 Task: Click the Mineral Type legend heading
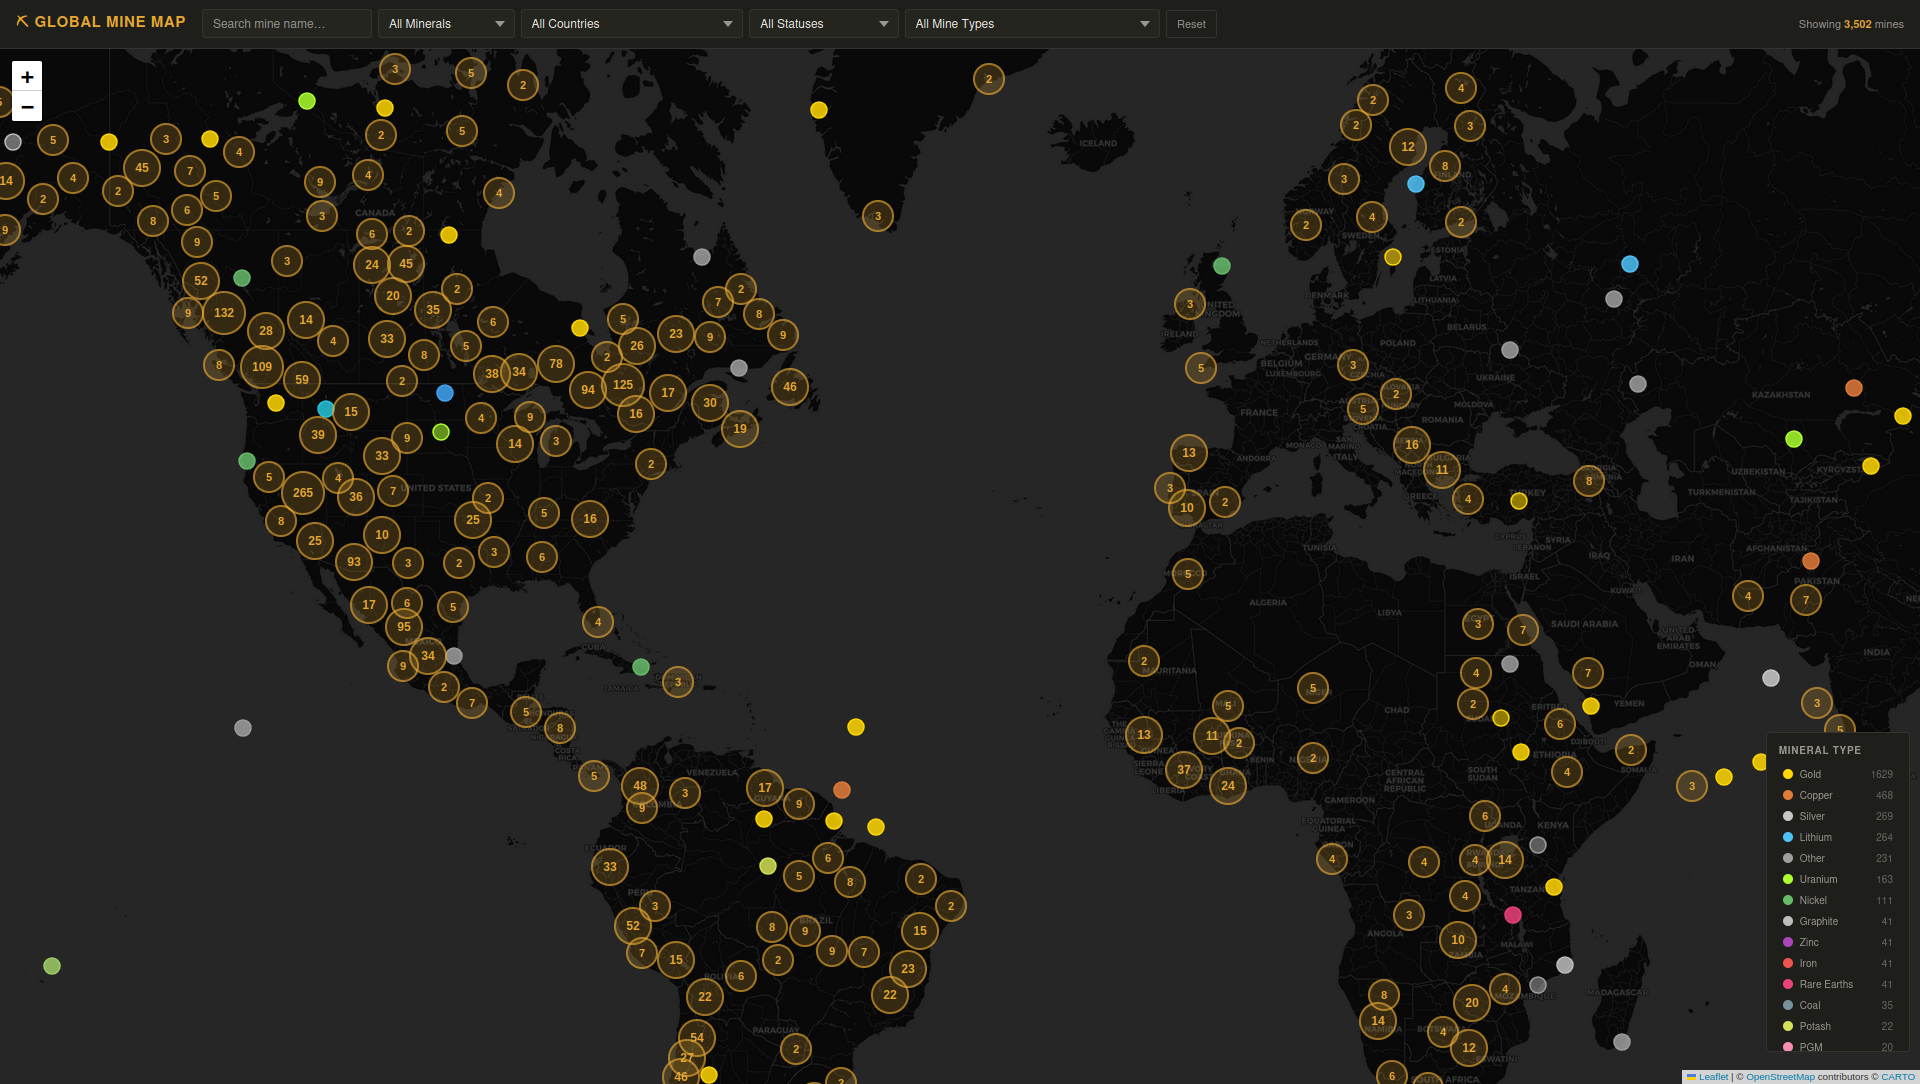click(1820, 750)
